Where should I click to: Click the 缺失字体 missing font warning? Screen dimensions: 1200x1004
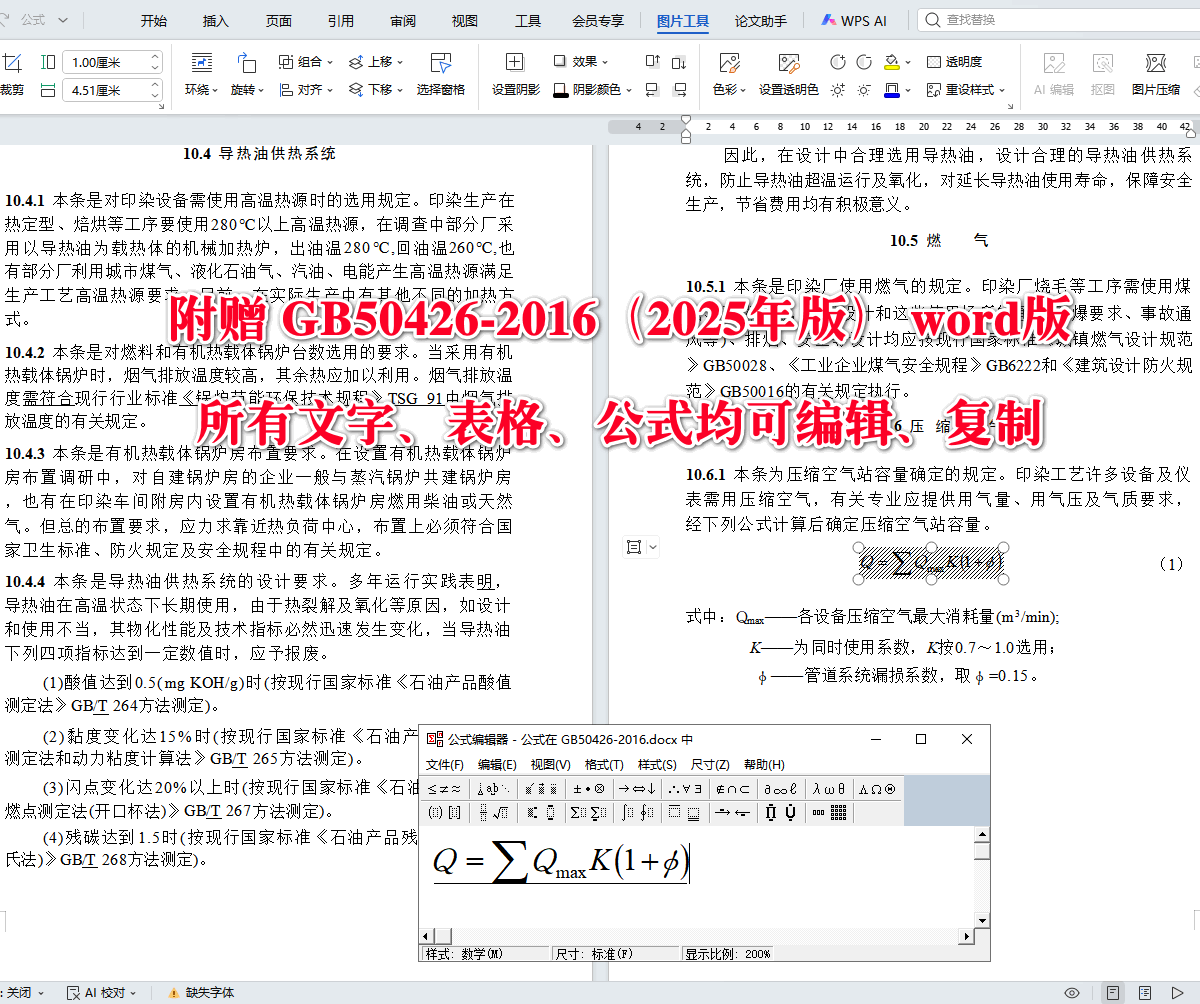[x=201, y=993]
